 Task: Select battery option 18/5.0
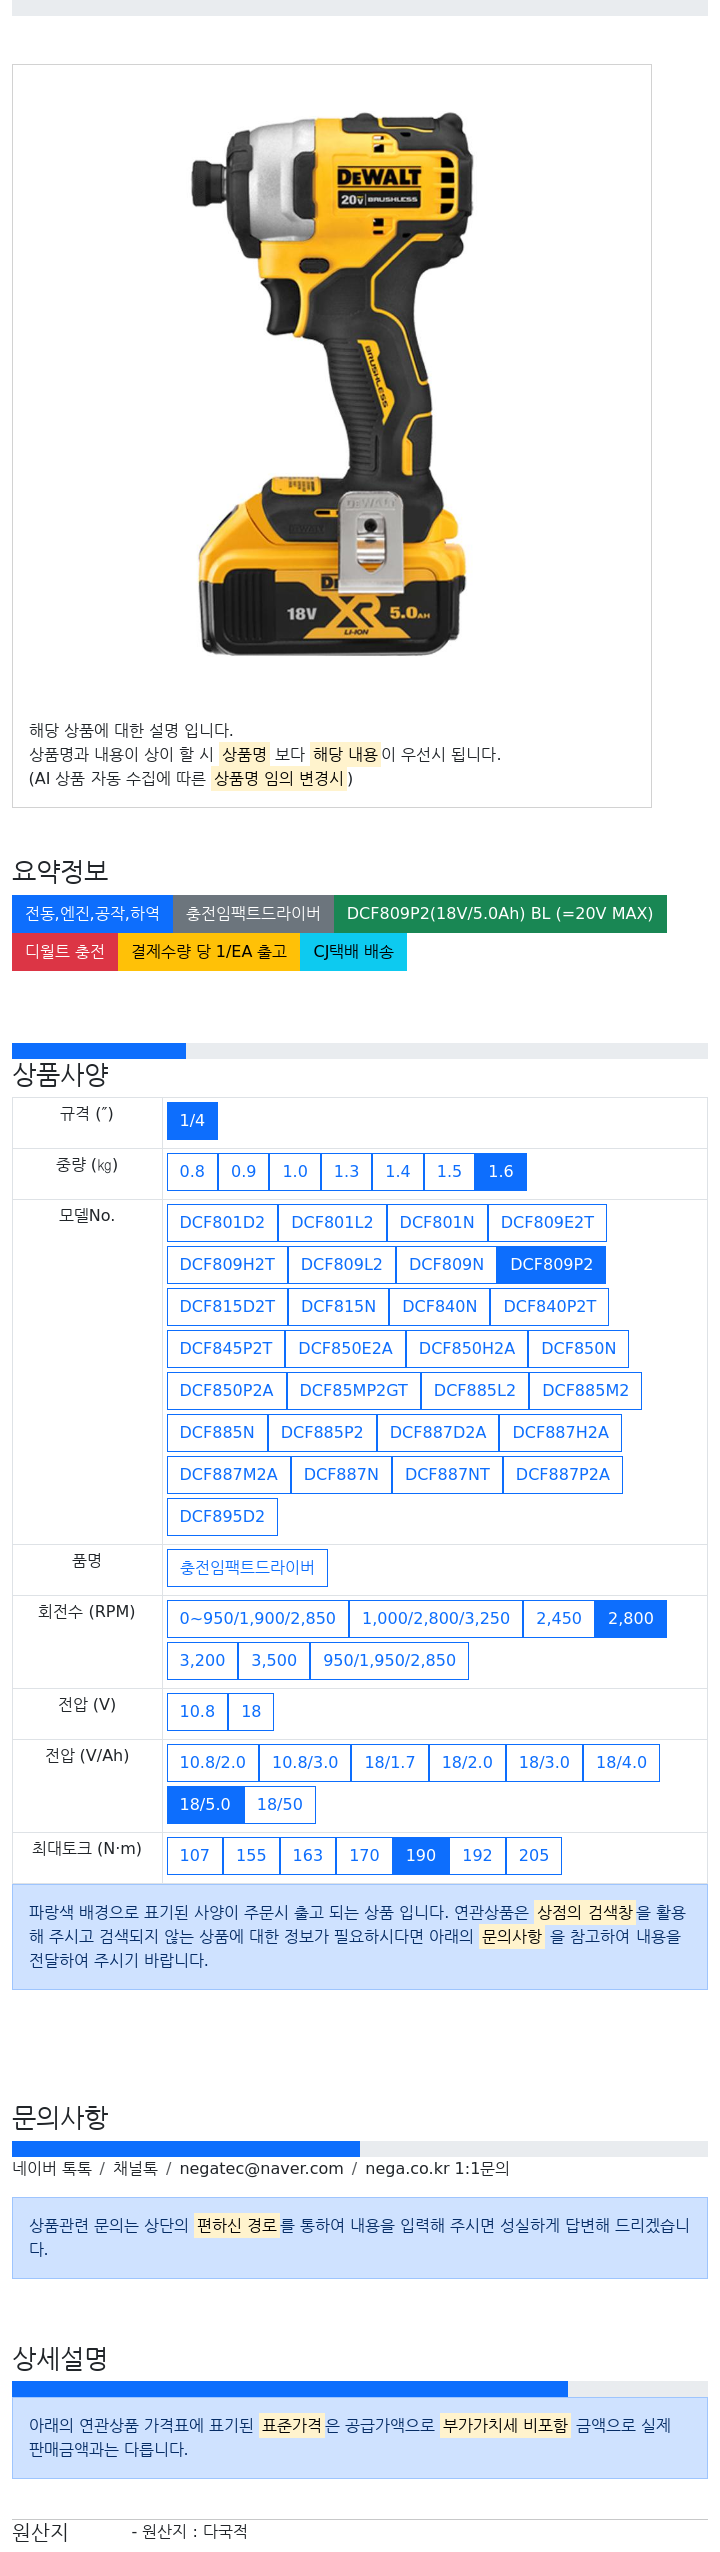tap(205, 1804)
